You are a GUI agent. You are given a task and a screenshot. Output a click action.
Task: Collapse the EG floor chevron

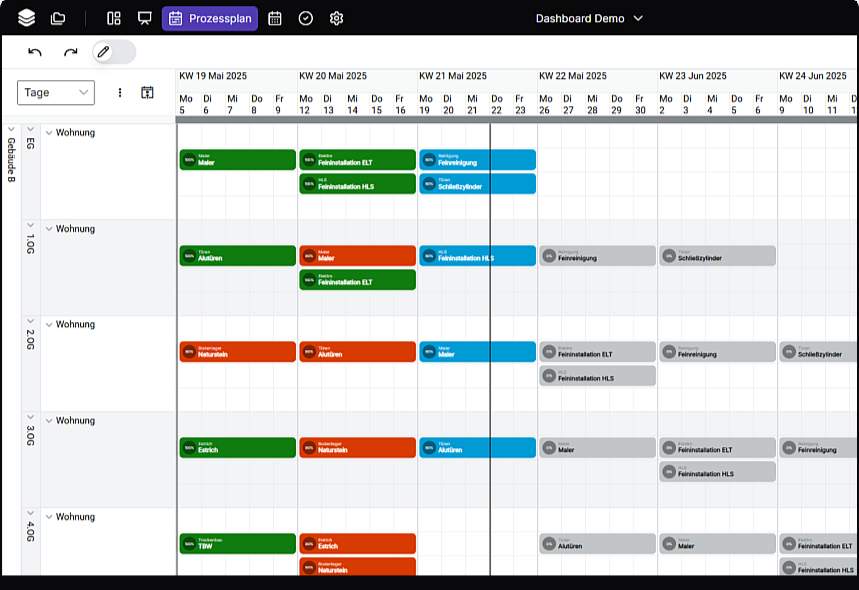click(30, 129)
